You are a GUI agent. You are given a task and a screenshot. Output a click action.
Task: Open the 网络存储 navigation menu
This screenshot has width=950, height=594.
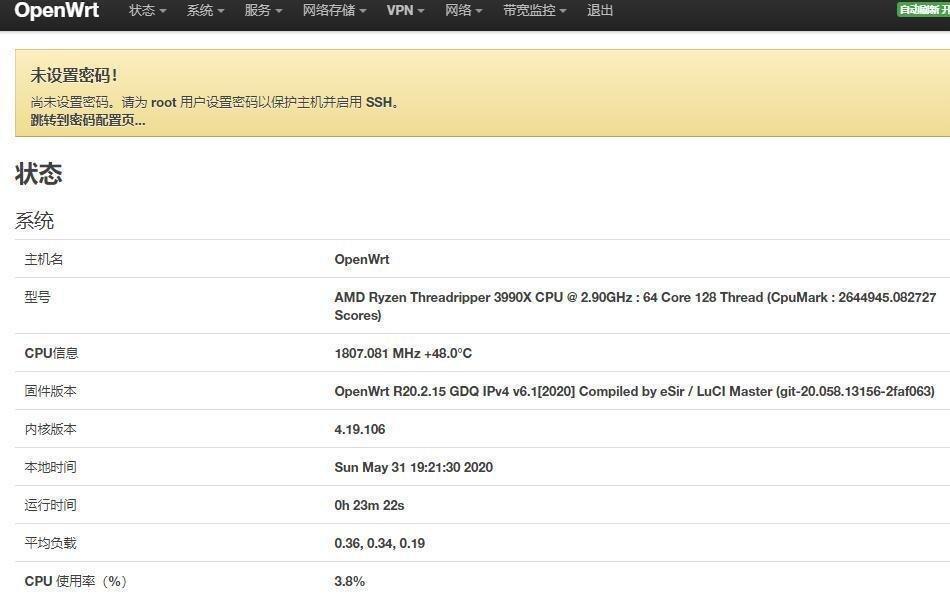[x=334, y=10]
